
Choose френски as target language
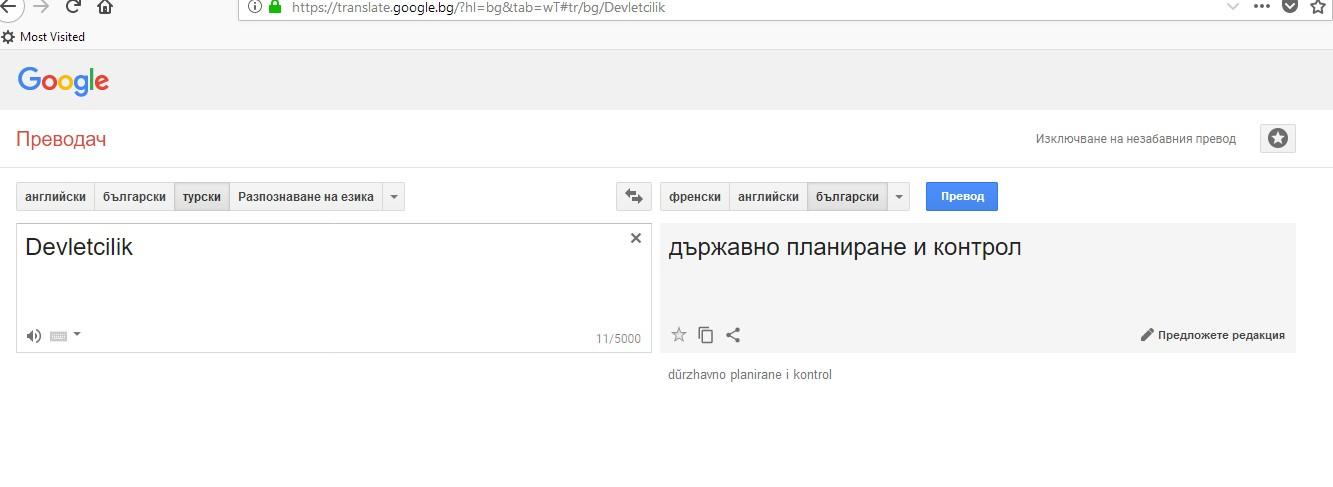694,197
